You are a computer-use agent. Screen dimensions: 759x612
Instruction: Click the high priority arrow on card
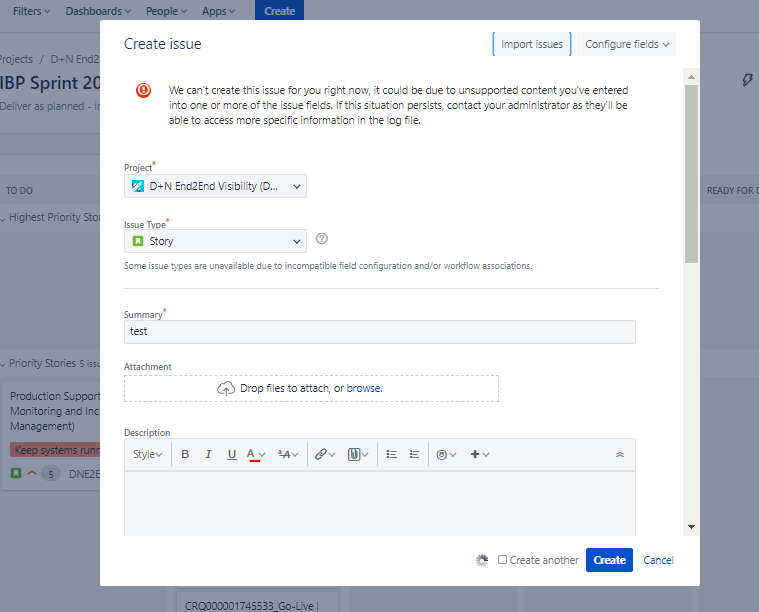pos(32,473)
